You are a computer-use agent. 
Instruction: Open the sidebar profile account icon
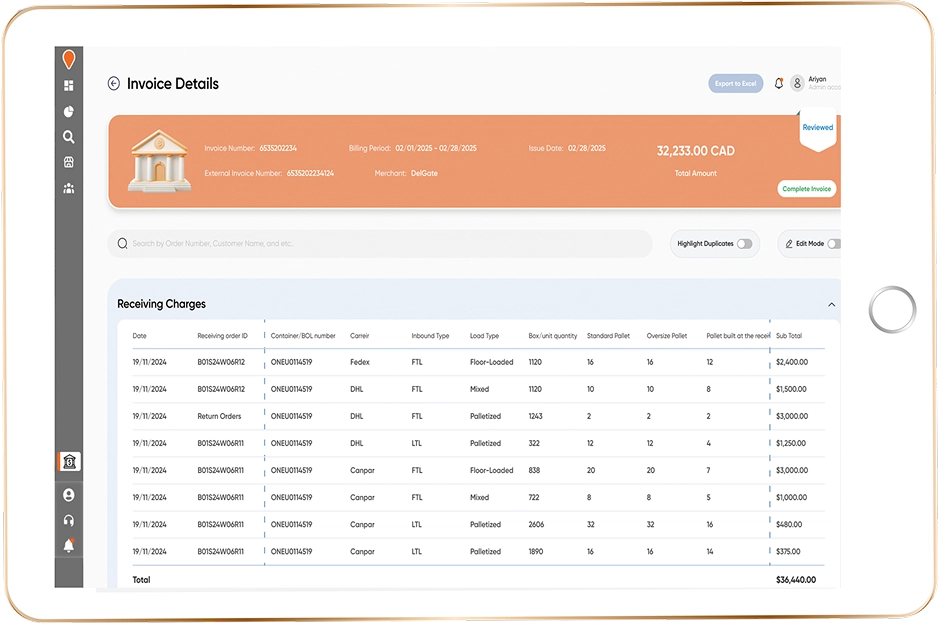pyautogui.click(x=69, y=495)
